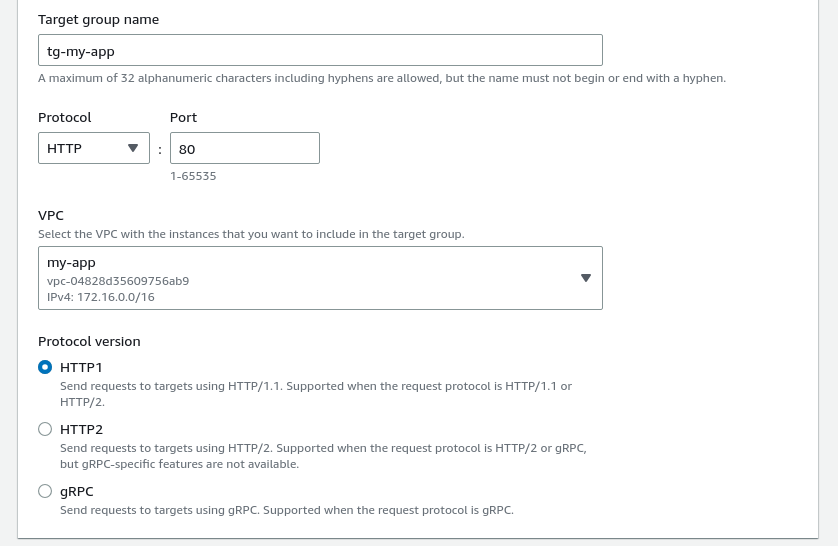
Task: Click the 'Protocol version' heading
Action: pyautogui.click(x=89, y=341)
